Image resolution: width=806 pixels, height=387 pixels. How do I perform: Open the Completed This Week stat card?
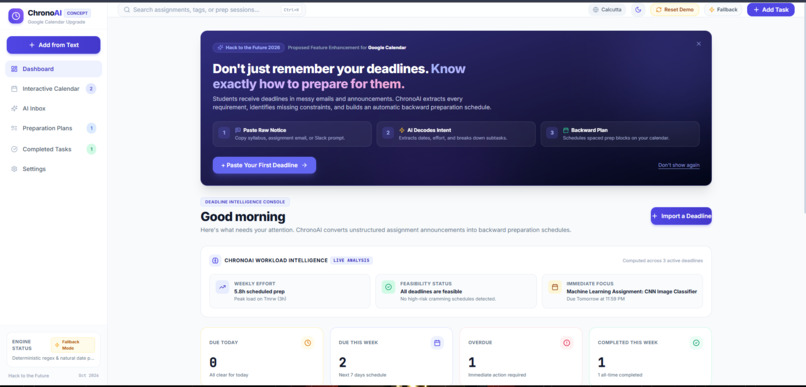650,356
